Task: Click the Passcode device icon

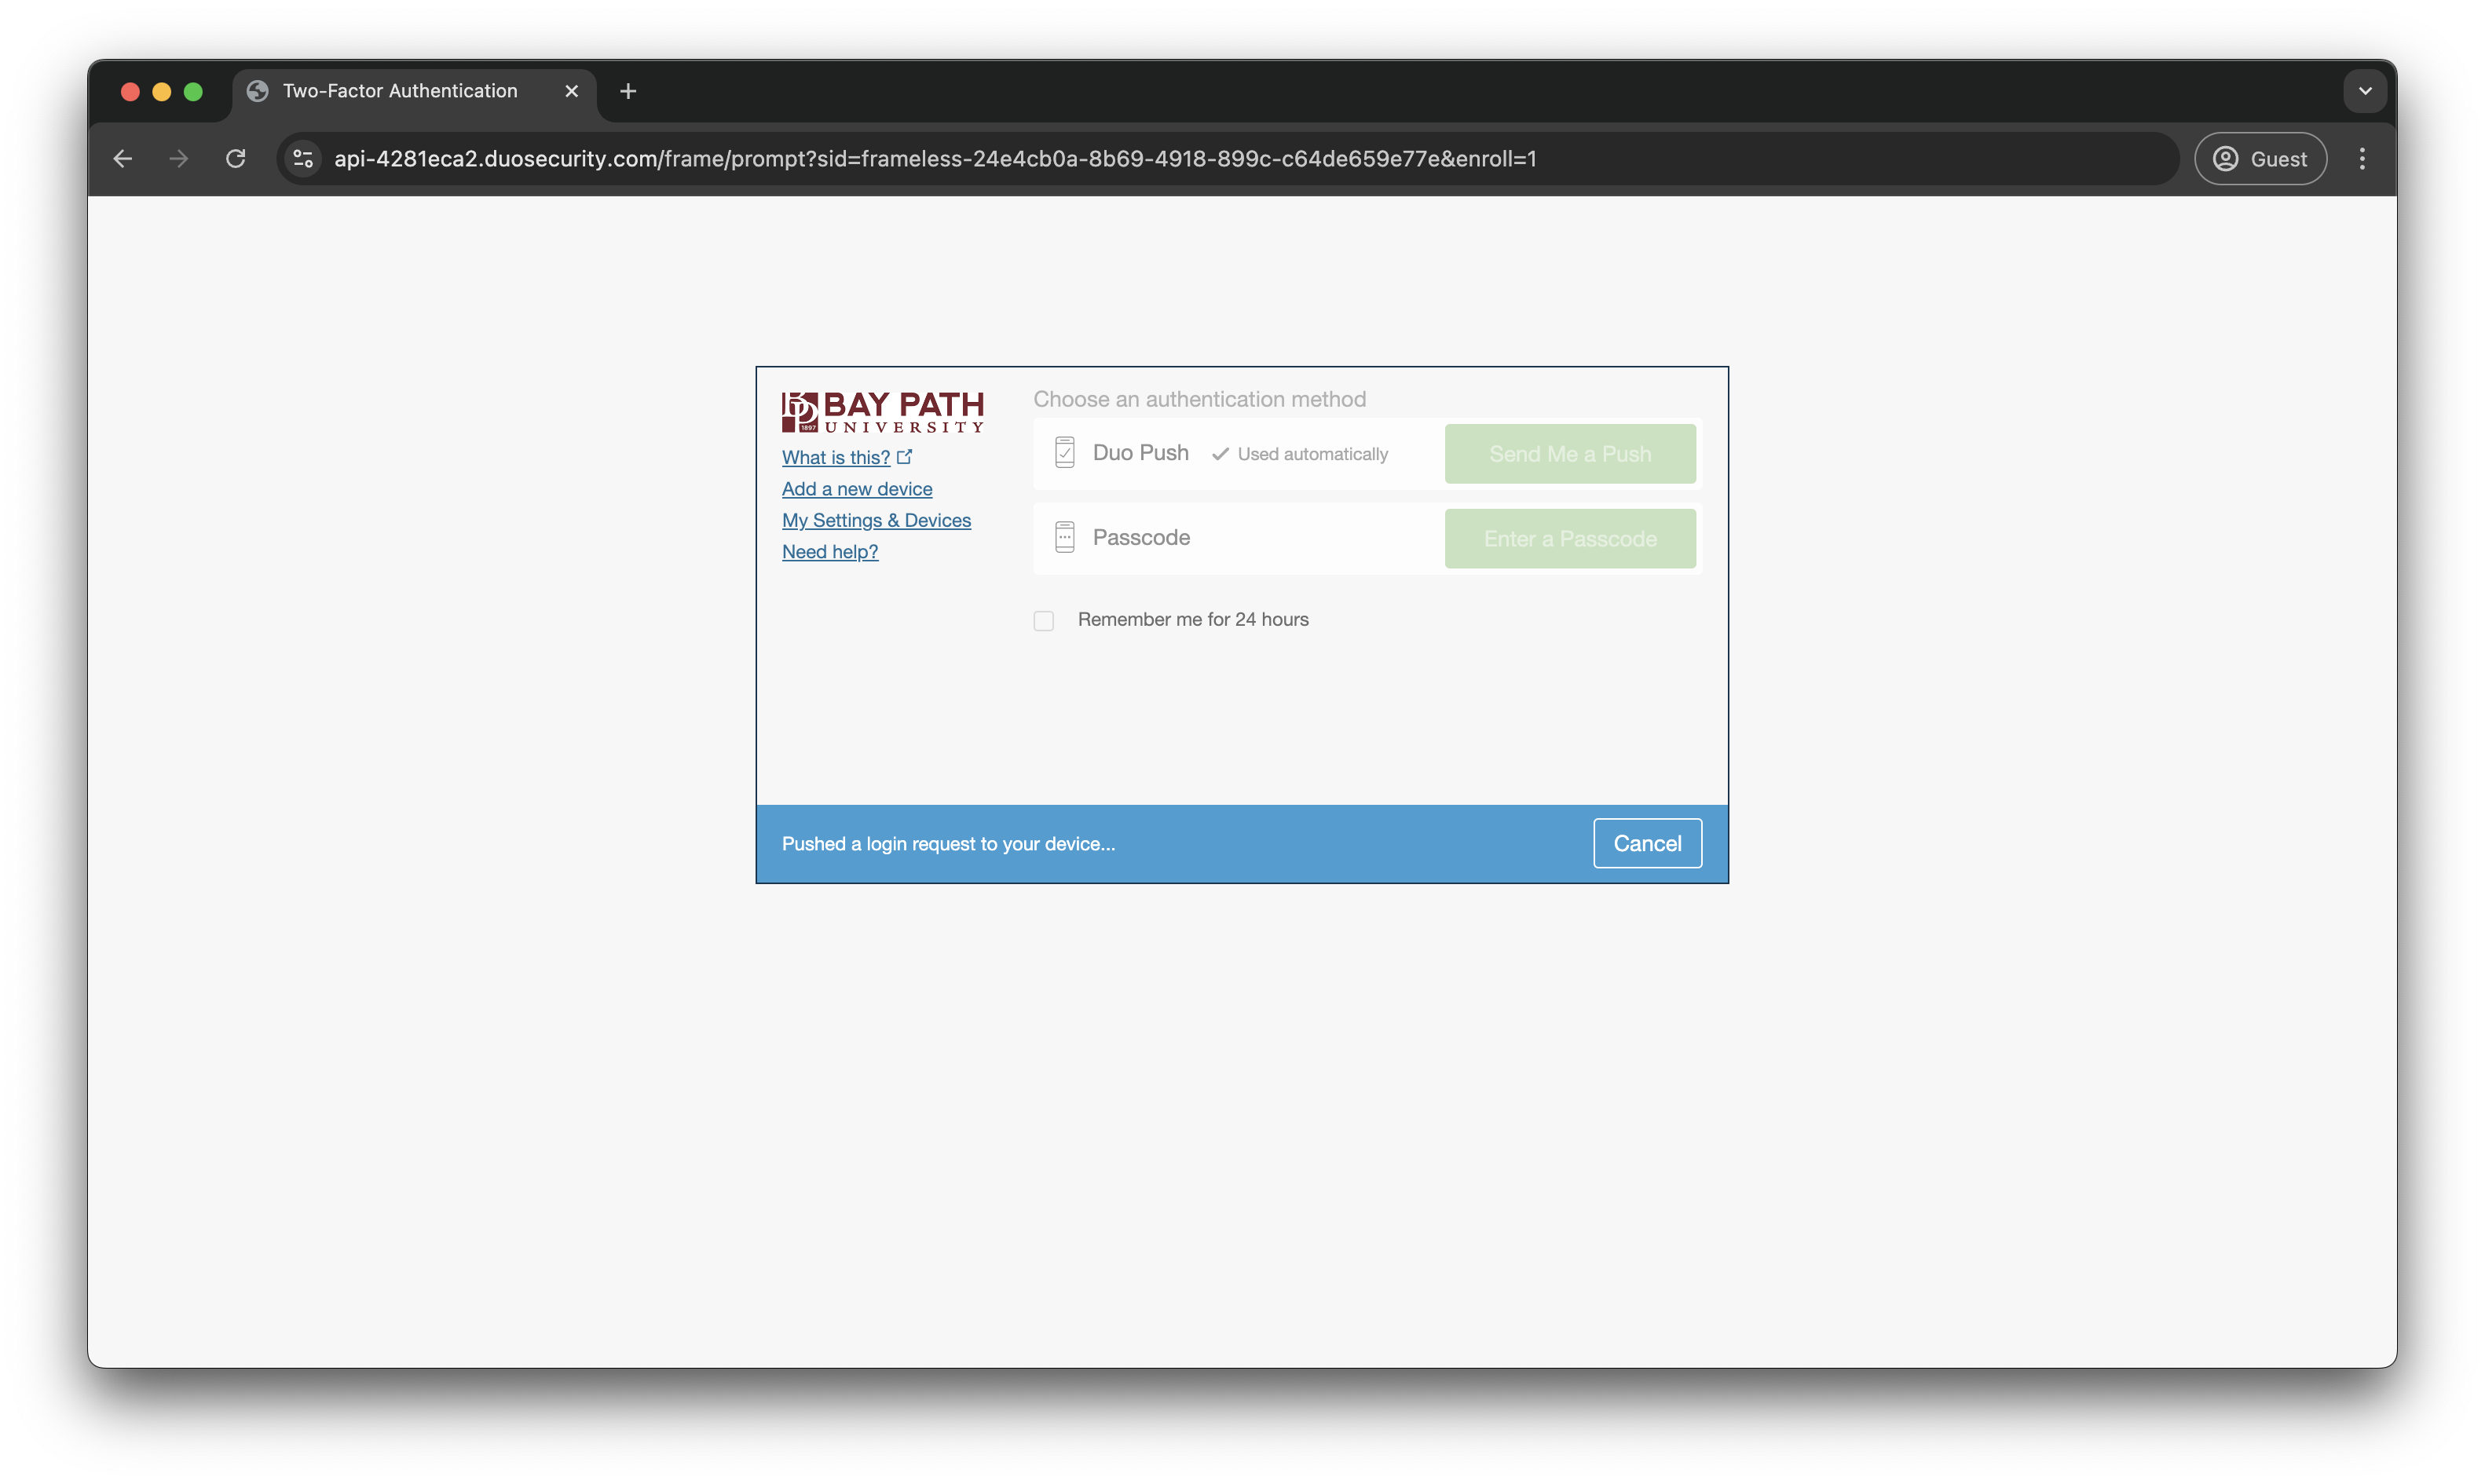Action: [x=1064, y=538]
